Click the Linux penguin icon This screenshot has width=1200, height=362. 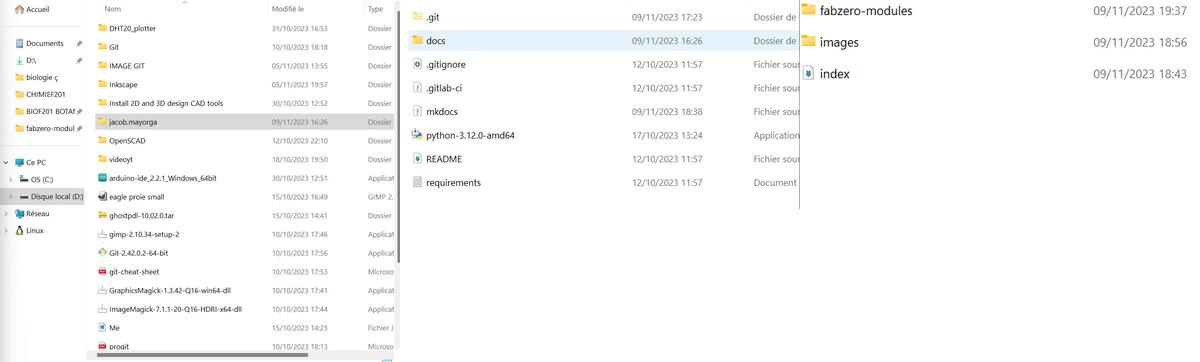(19, 230)
